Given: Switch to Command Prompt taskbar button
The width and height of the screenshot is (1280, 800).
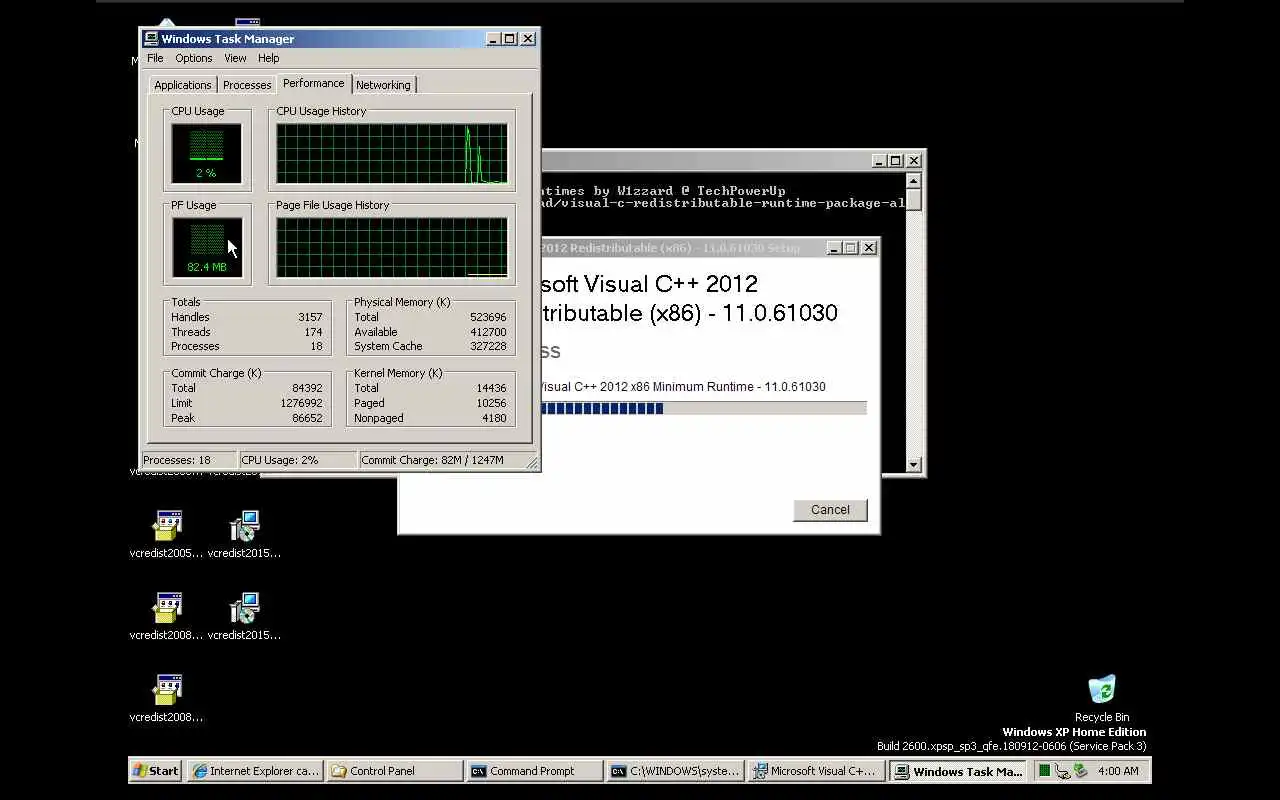Looking at the screenshot, I should (535, 771).
